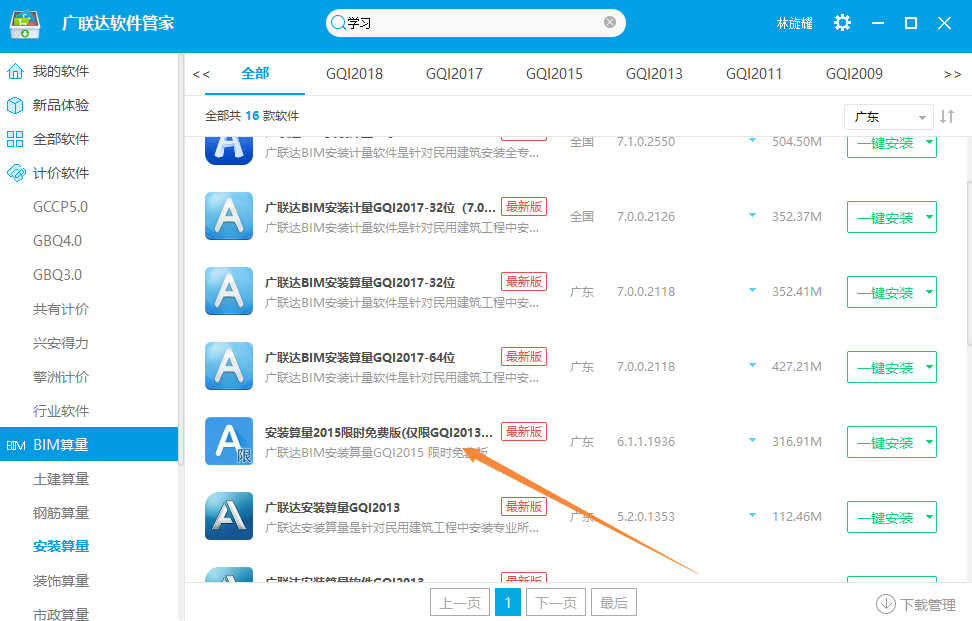Click the 我的软件 home icon
The width and height of the screenshot is (972, 621).
click(x=15, y=71)
